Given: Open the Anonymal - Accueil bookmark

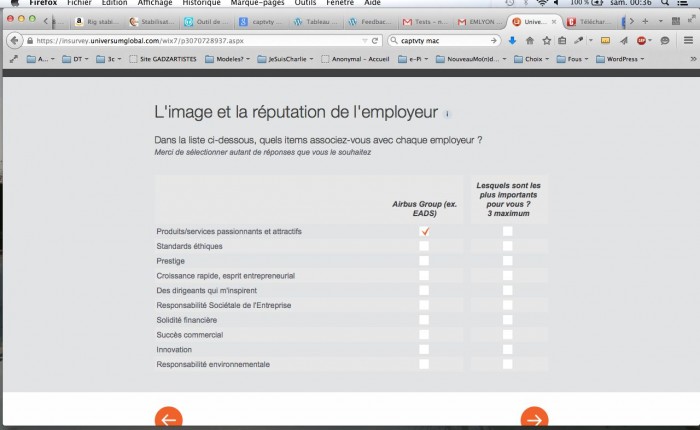Looking at the screenshot, I should (355, 59).
